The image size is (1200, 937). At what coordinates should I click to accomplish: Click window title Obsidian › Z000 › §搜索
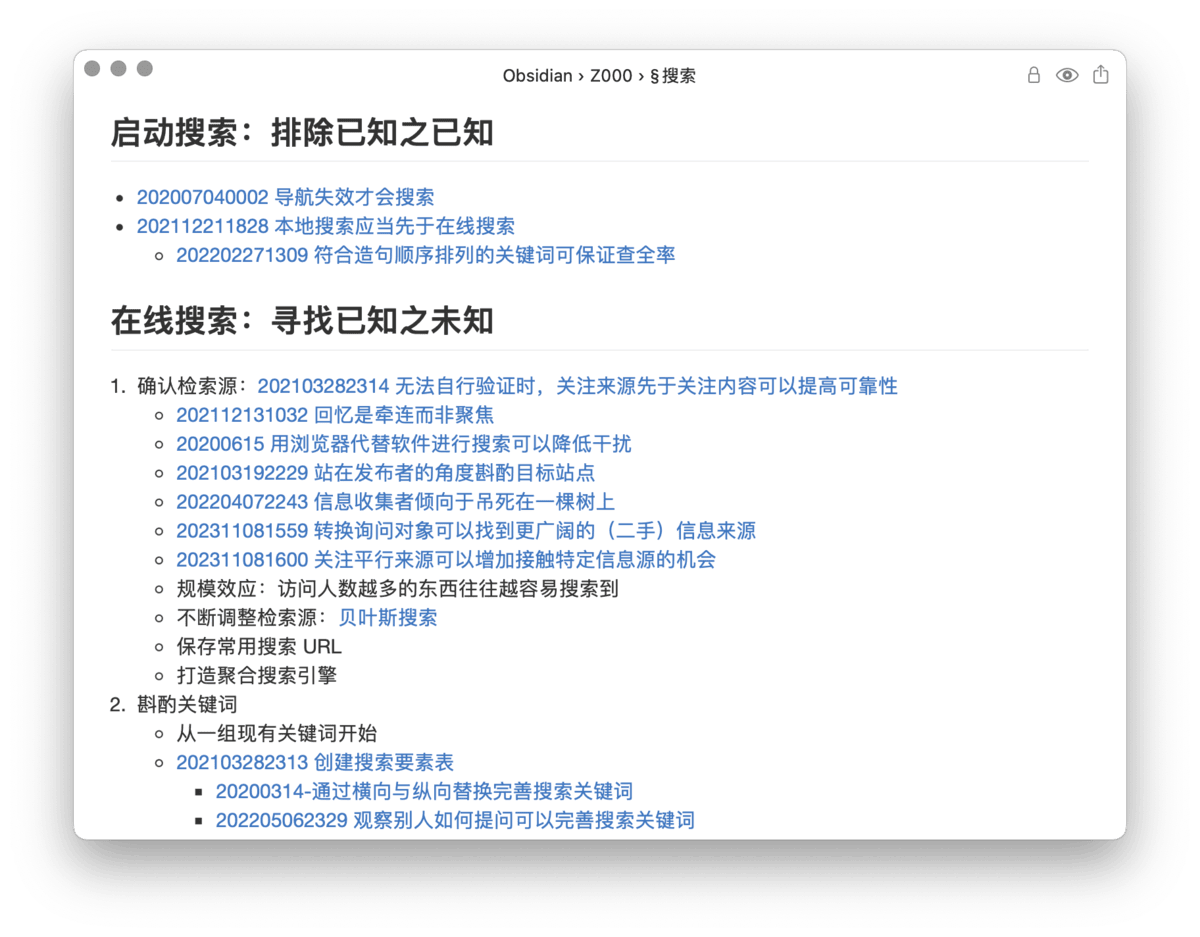tap(599, 76)
